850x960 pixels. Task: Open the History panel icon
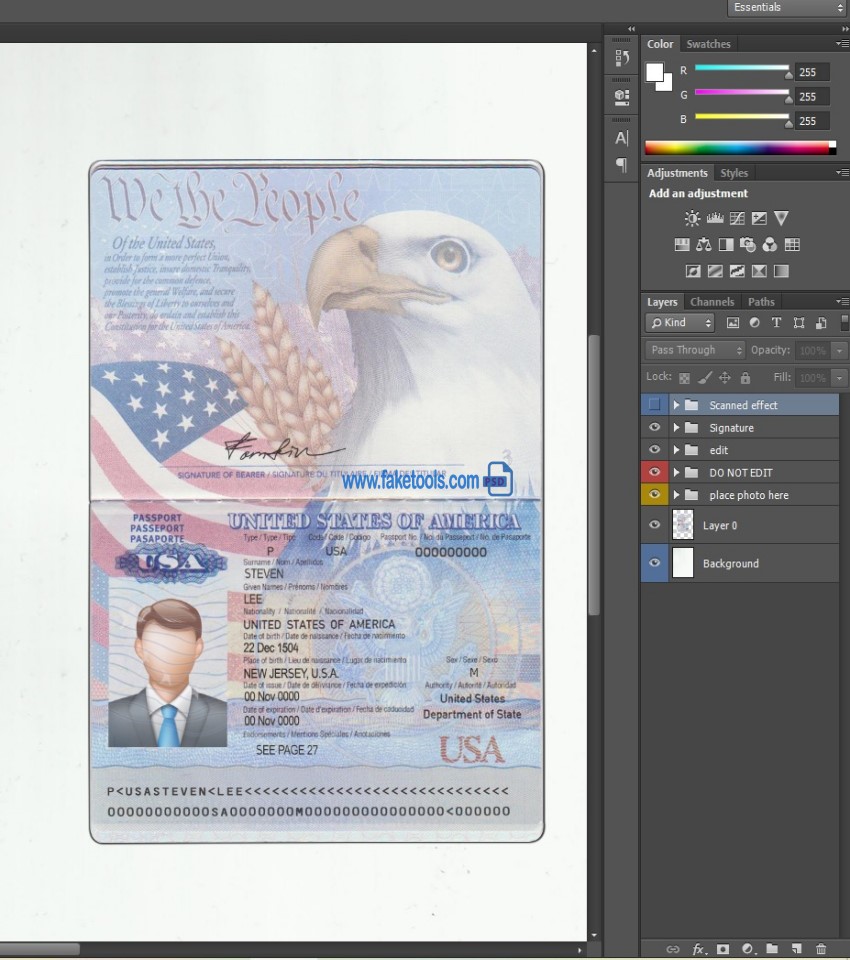click(x=622, y=58)
